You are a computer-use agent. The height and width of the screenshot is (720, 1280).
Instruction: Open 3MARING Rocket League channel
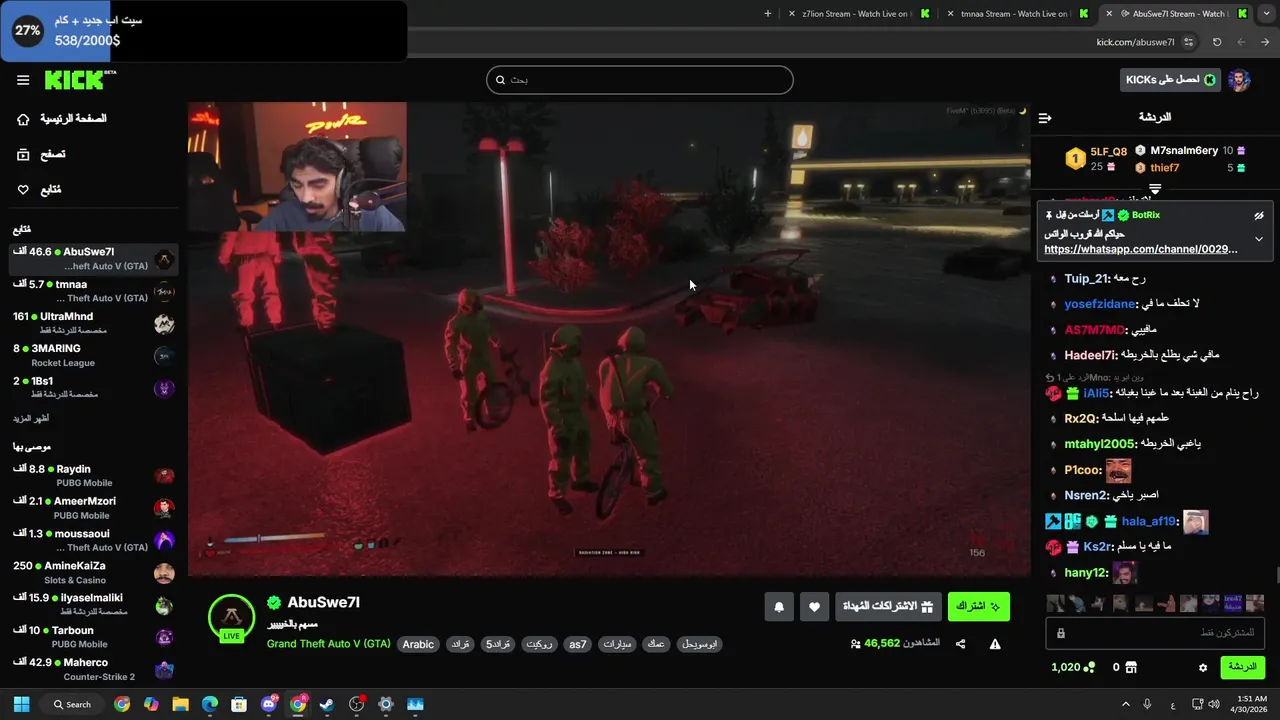(x=94, y=355)
